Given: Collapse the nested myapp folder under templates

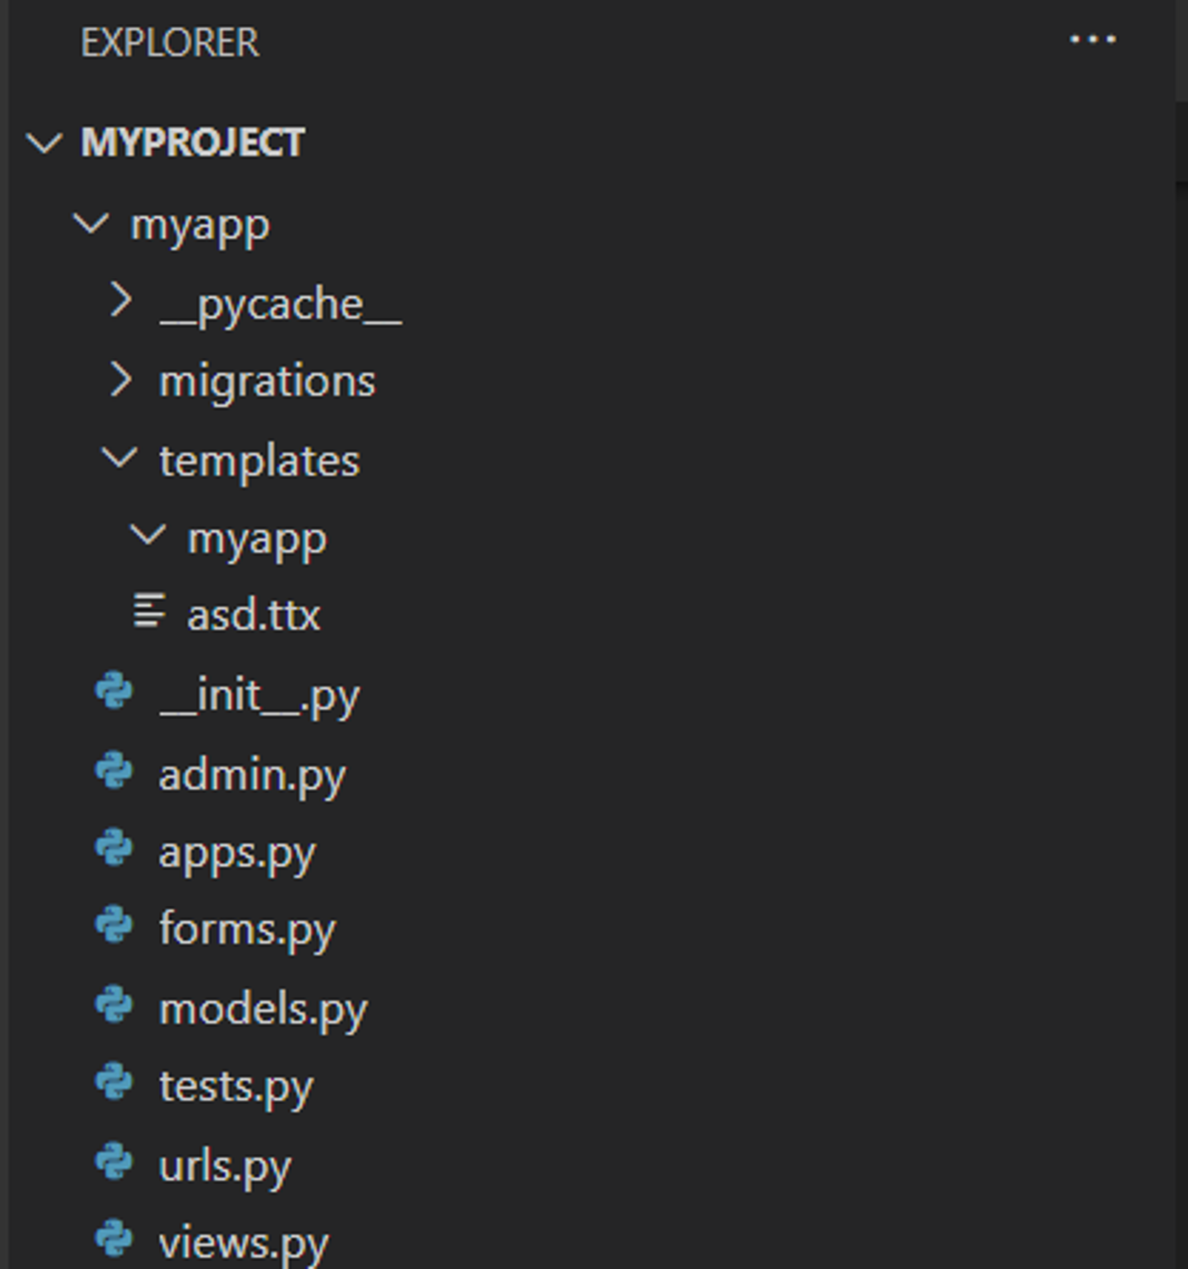Looking at the screenshot, I should (148, 536).
